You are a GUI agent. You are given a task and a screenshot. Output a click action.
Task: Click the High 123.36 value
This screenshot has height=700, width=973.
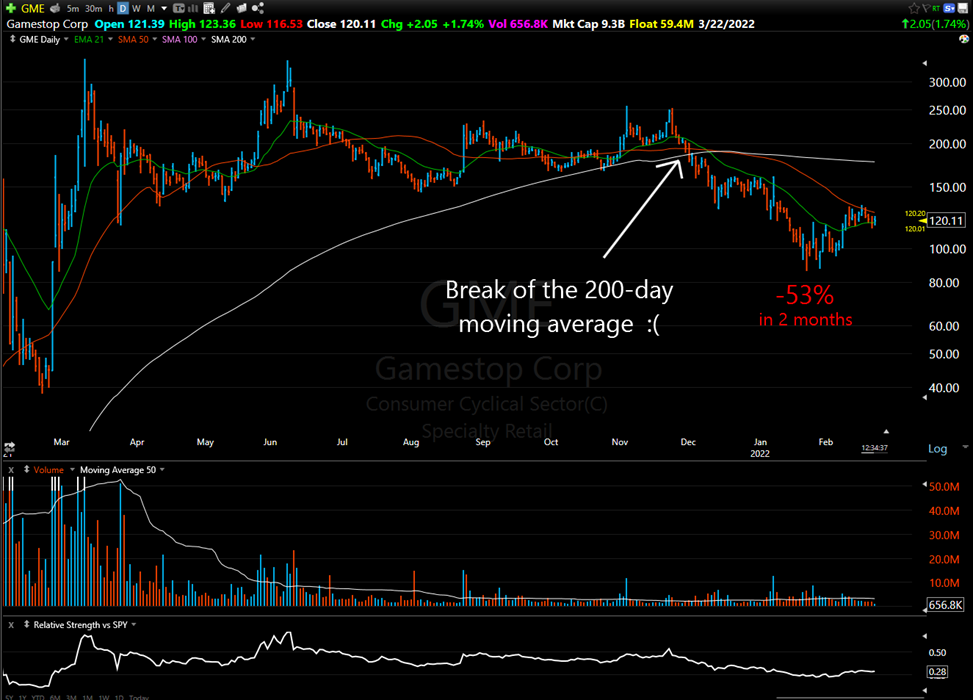coord(202,24)
